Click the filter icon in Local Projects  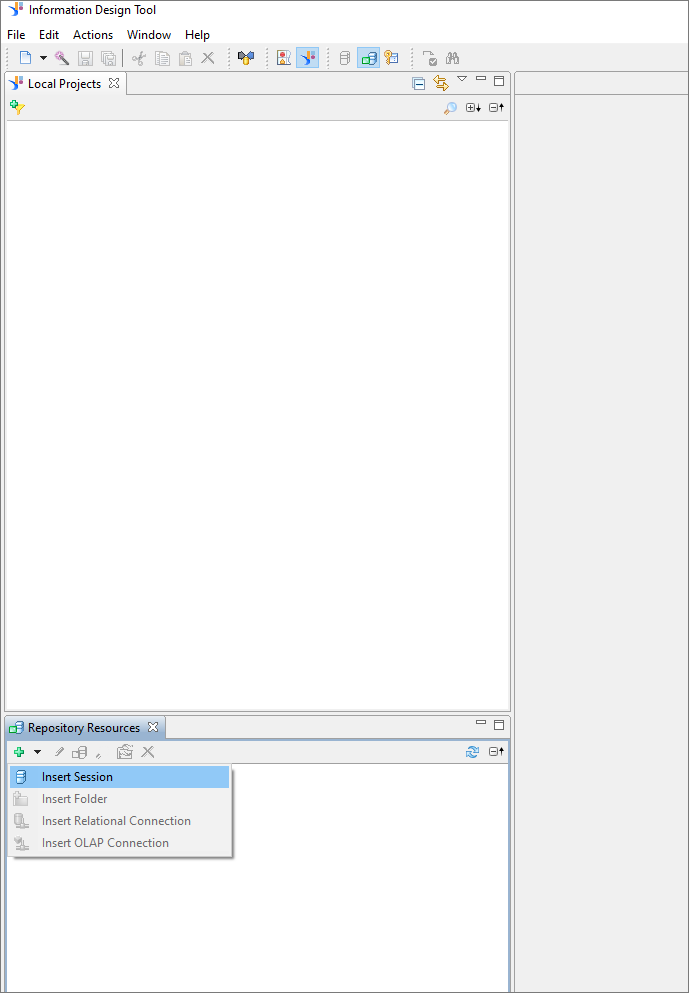pyautogui.click(x=17, y=107)
